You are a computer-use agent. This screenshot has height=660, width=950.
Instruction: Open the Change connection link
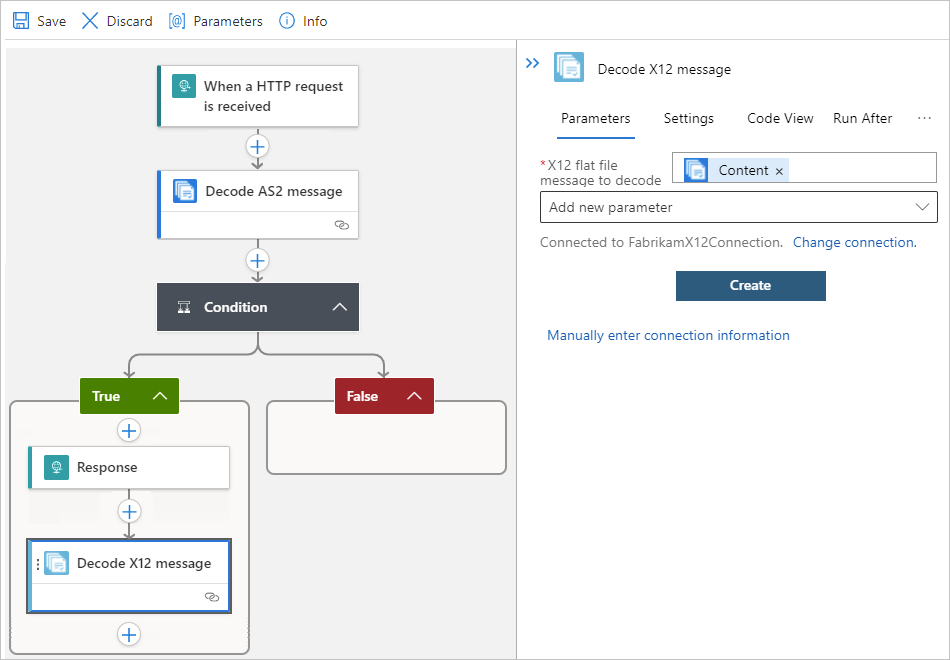(x=853, y=242)
